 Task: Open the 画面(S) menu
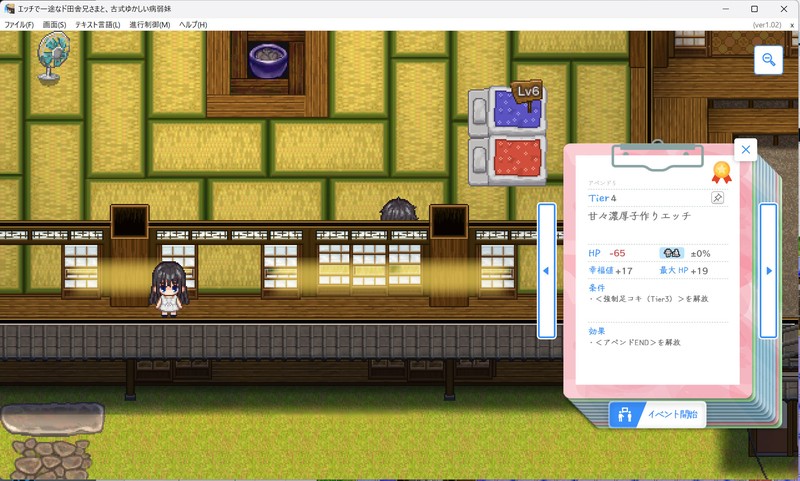click(x=54, y=24)
